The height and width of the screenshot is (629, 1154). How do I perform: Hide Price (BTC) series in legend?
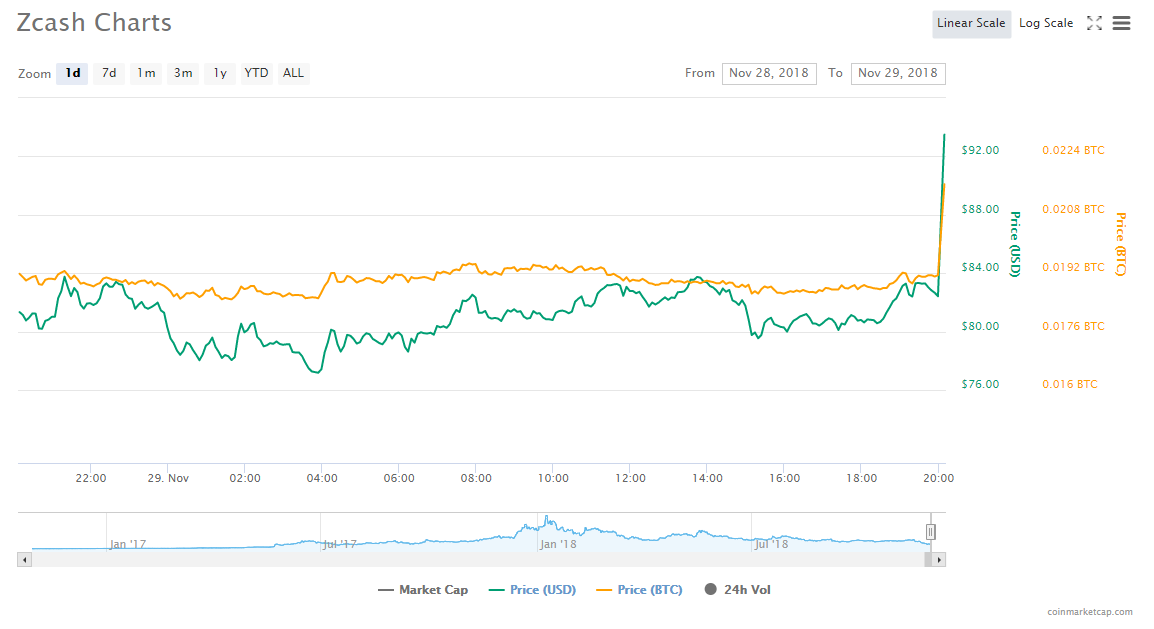tap(639, 590)
